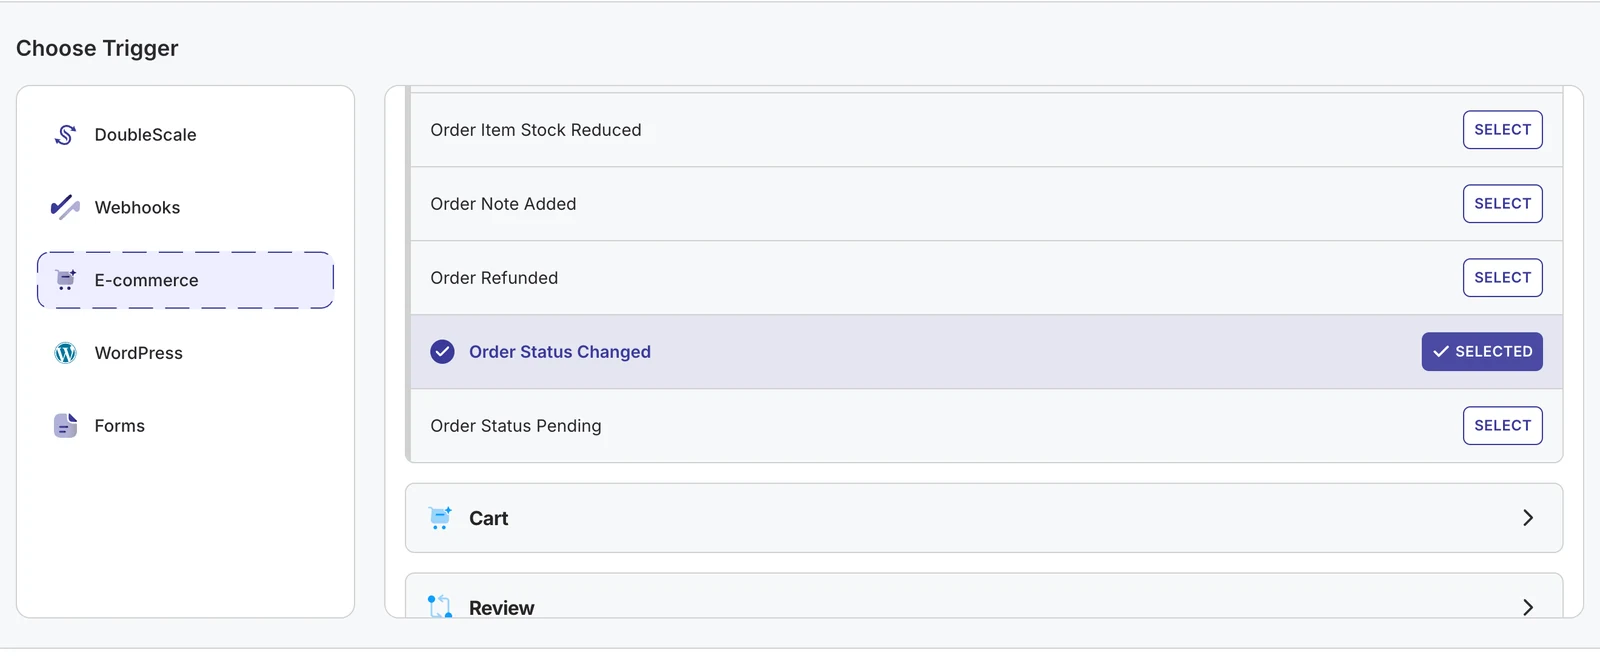The height and width of the screenshot is (667, 1600).
Task: Click the Forms document icon
Action: pyautogui.click(x=65, y=426)
